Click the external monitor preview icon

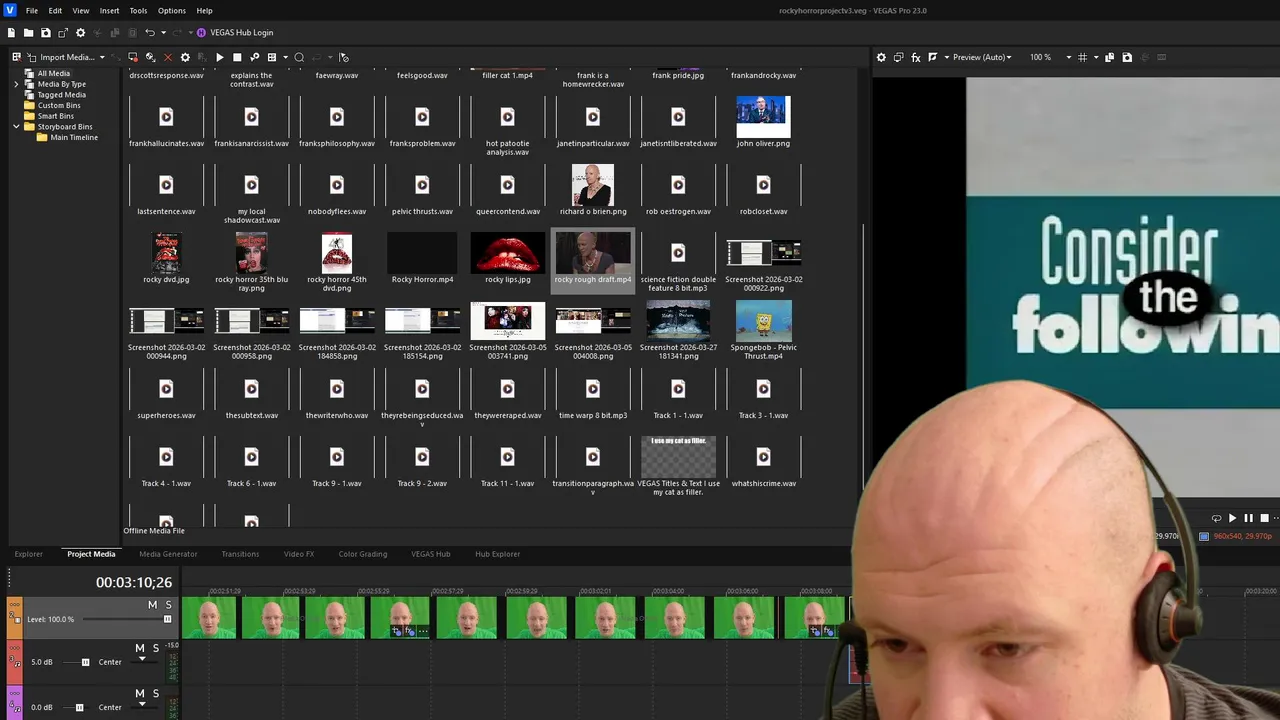(x=898, y=57)
